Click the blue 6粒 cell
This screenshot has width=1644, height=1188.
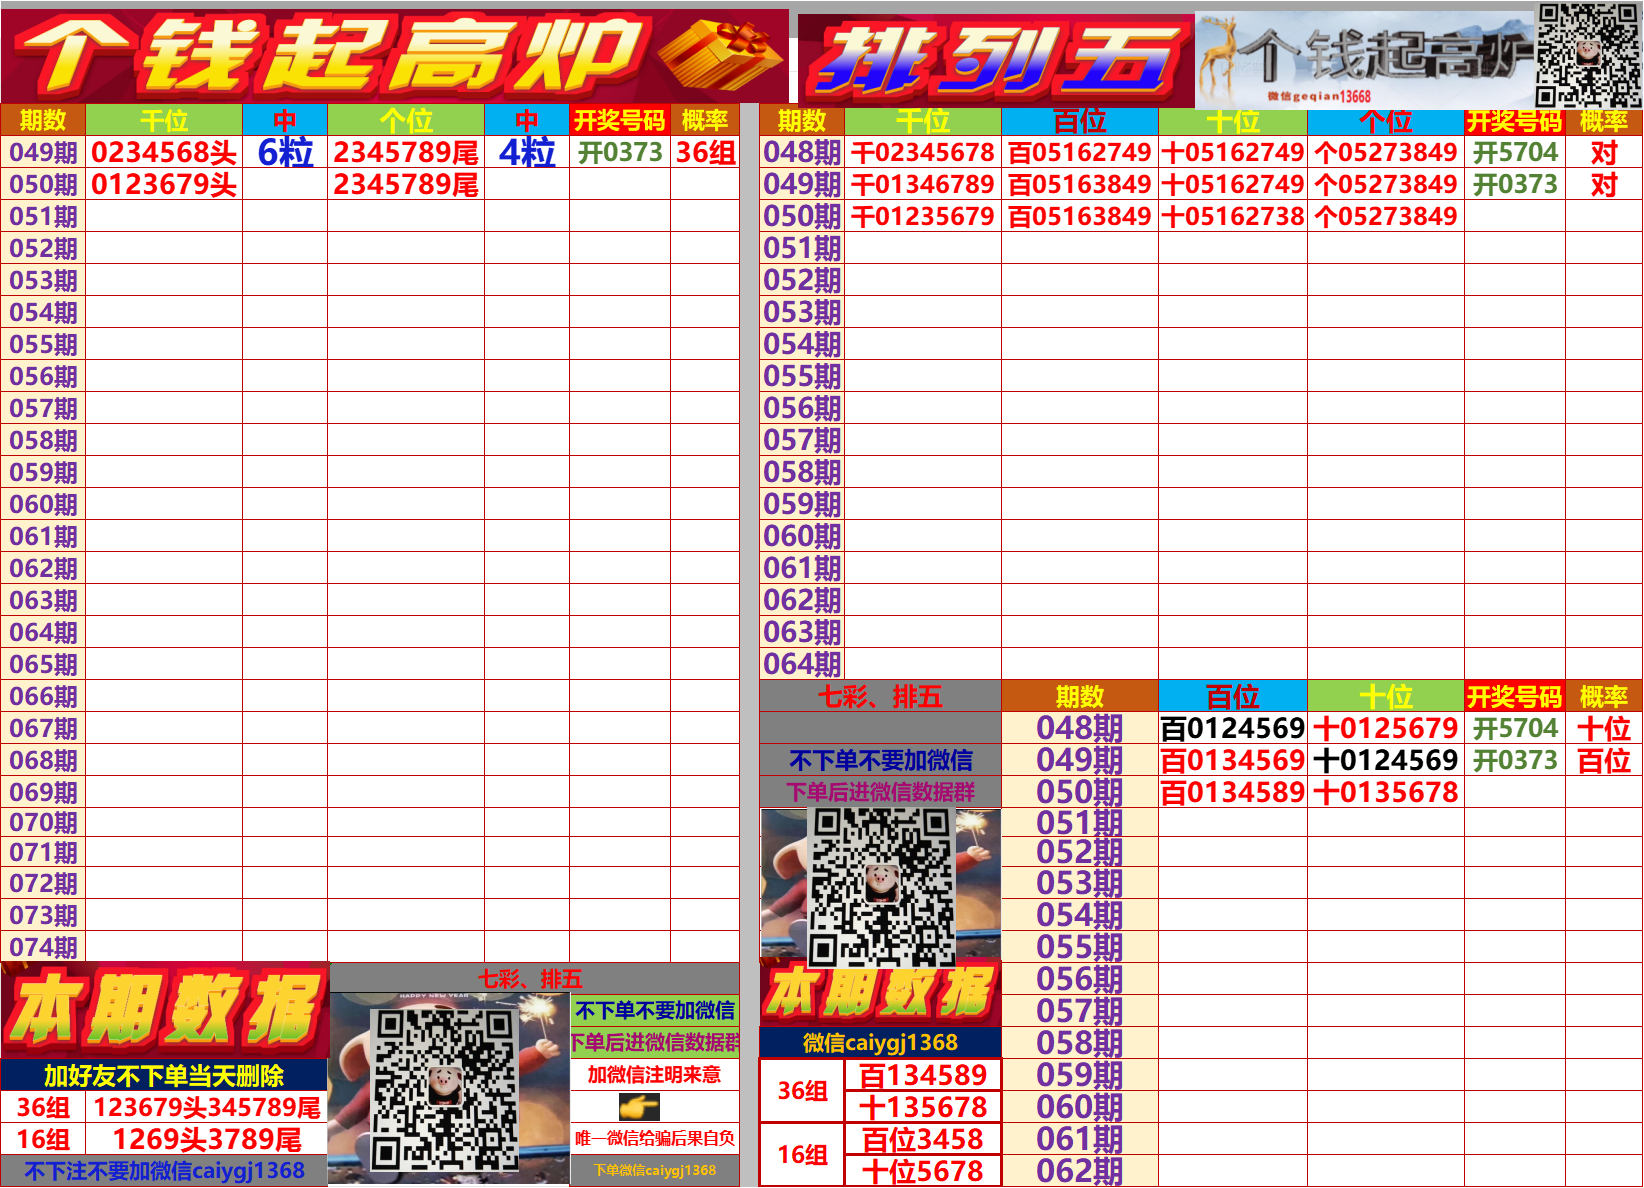point(285,152)
